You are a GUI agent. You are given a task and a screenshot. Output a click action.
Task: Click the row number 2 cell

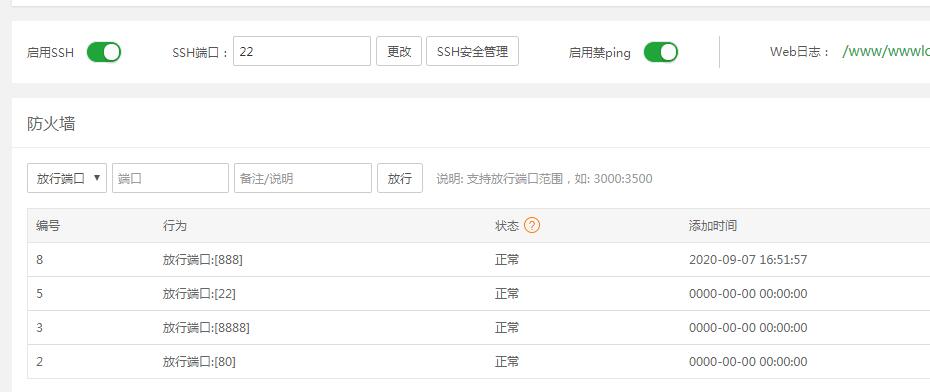point(39,361)
